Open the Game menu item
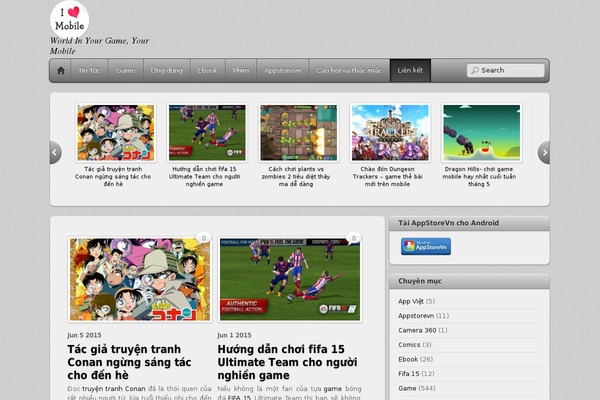600x400 pixels. click(126, 70)
